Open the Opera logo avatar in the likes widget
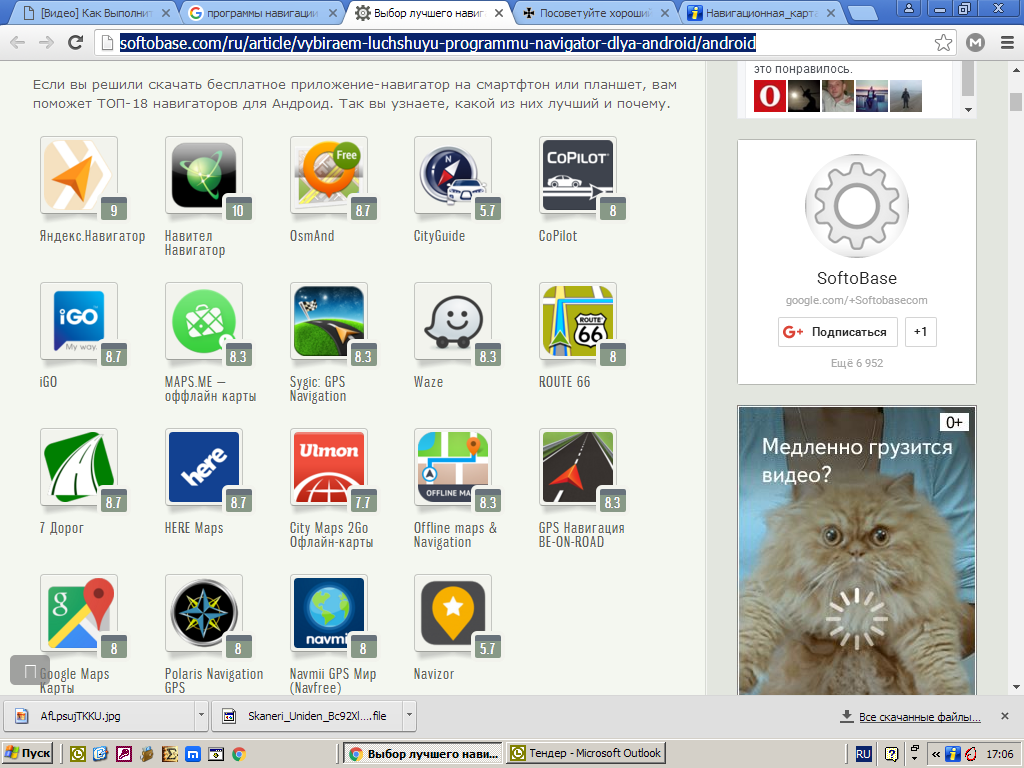 point(770,96)
